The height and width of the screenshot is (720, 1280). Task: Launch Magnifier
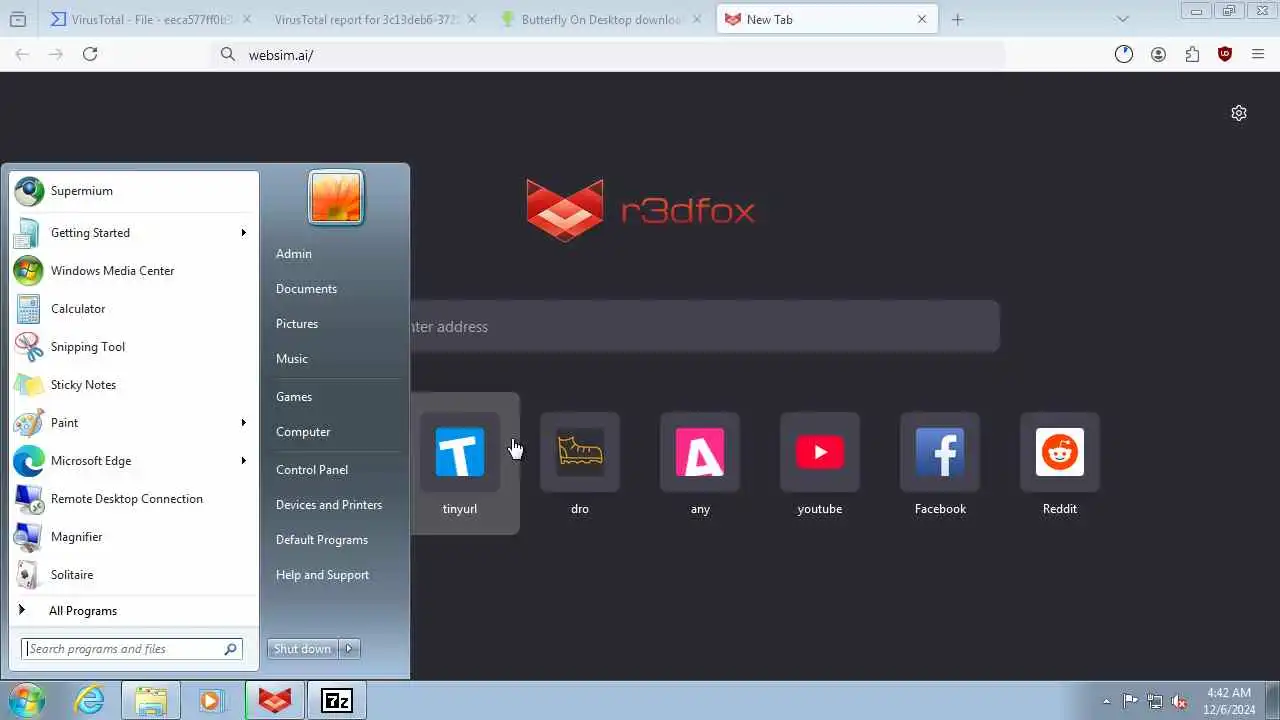tap(134, 537)
